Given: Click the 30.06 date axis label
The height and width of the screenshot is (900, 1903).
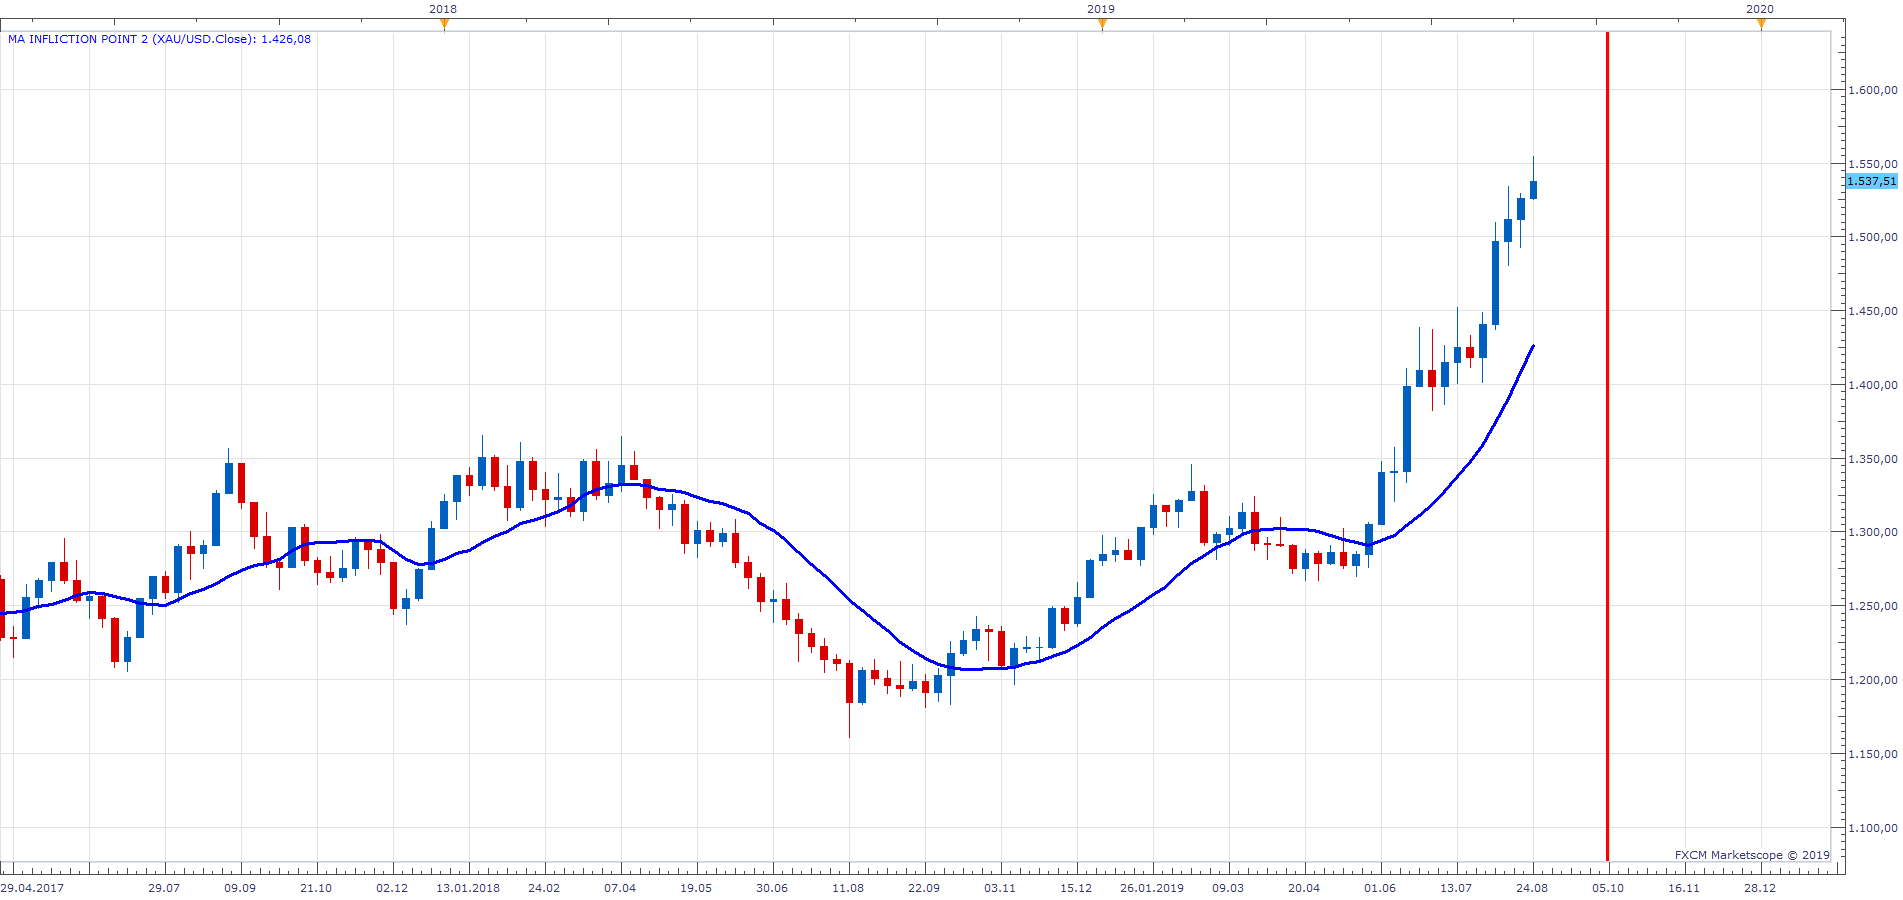Looking at the screenshot, I should (772, 888).
